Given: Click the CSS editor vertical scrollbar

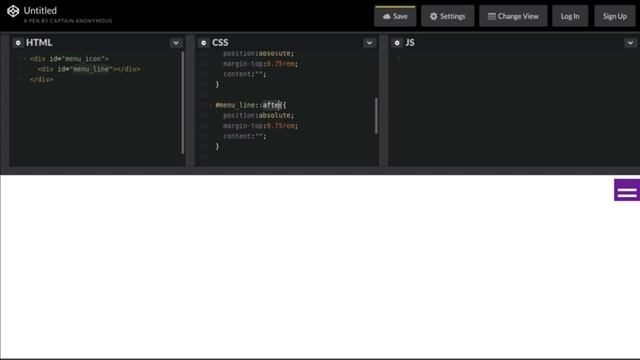Looking at the screenshot, I should 376,116.
